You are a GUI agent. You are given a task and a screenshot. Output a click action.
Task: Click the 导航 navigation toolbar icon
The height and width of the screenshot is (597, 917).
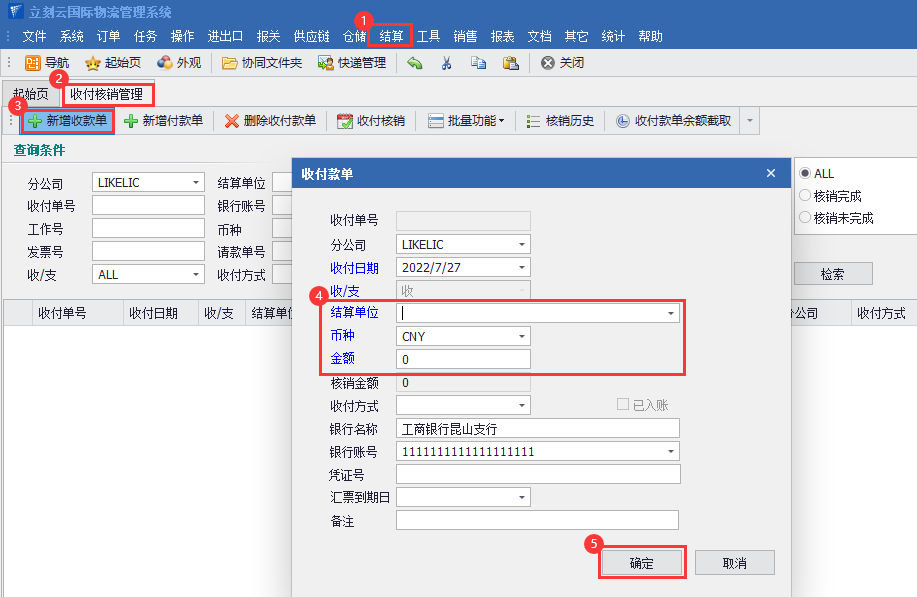point(46,62)
